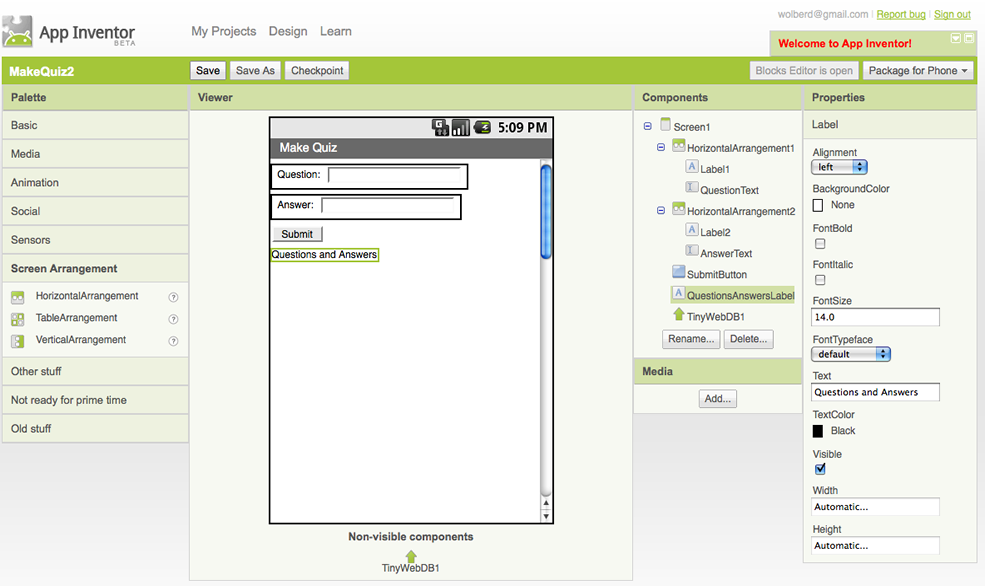Viewport: 985px width, 586px height.
Task: Collapse the Screen1 tree node
Action: point(648,126)
